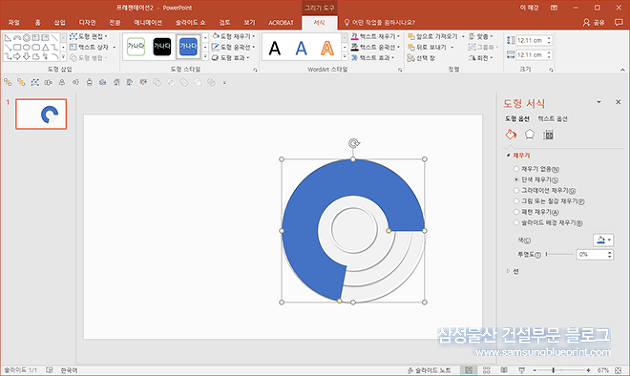Click the shape height field
This screenshot has height=376, width=630.
coord(530,40)
